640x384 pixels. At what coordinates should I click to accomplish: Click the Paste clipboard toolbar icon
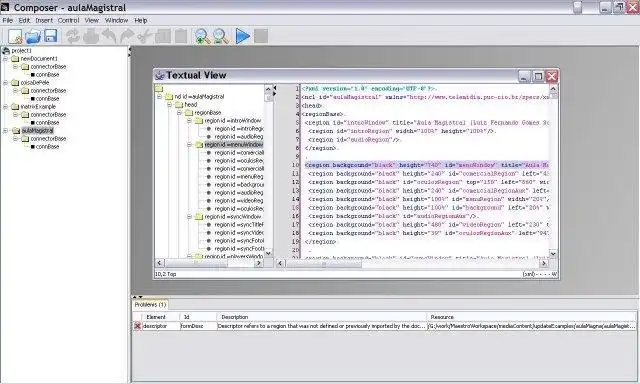point(181,36)
